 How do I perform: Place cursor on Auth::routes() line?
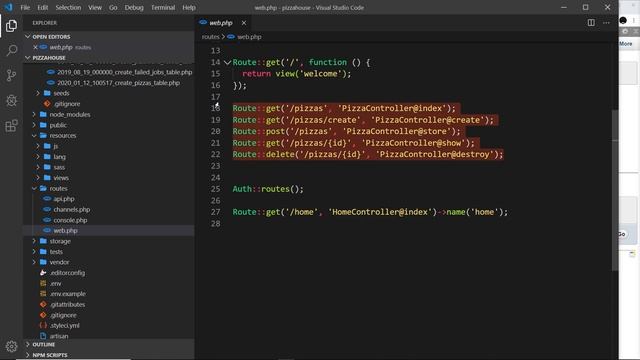pos(268,189)
